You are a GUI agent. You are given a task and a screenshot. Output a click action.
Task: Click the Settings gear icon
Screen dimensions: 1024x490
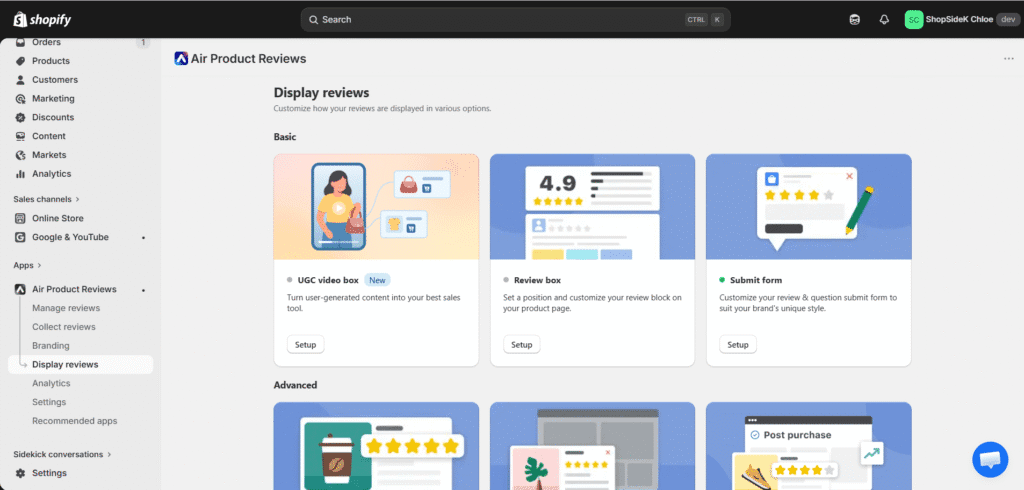20,473
